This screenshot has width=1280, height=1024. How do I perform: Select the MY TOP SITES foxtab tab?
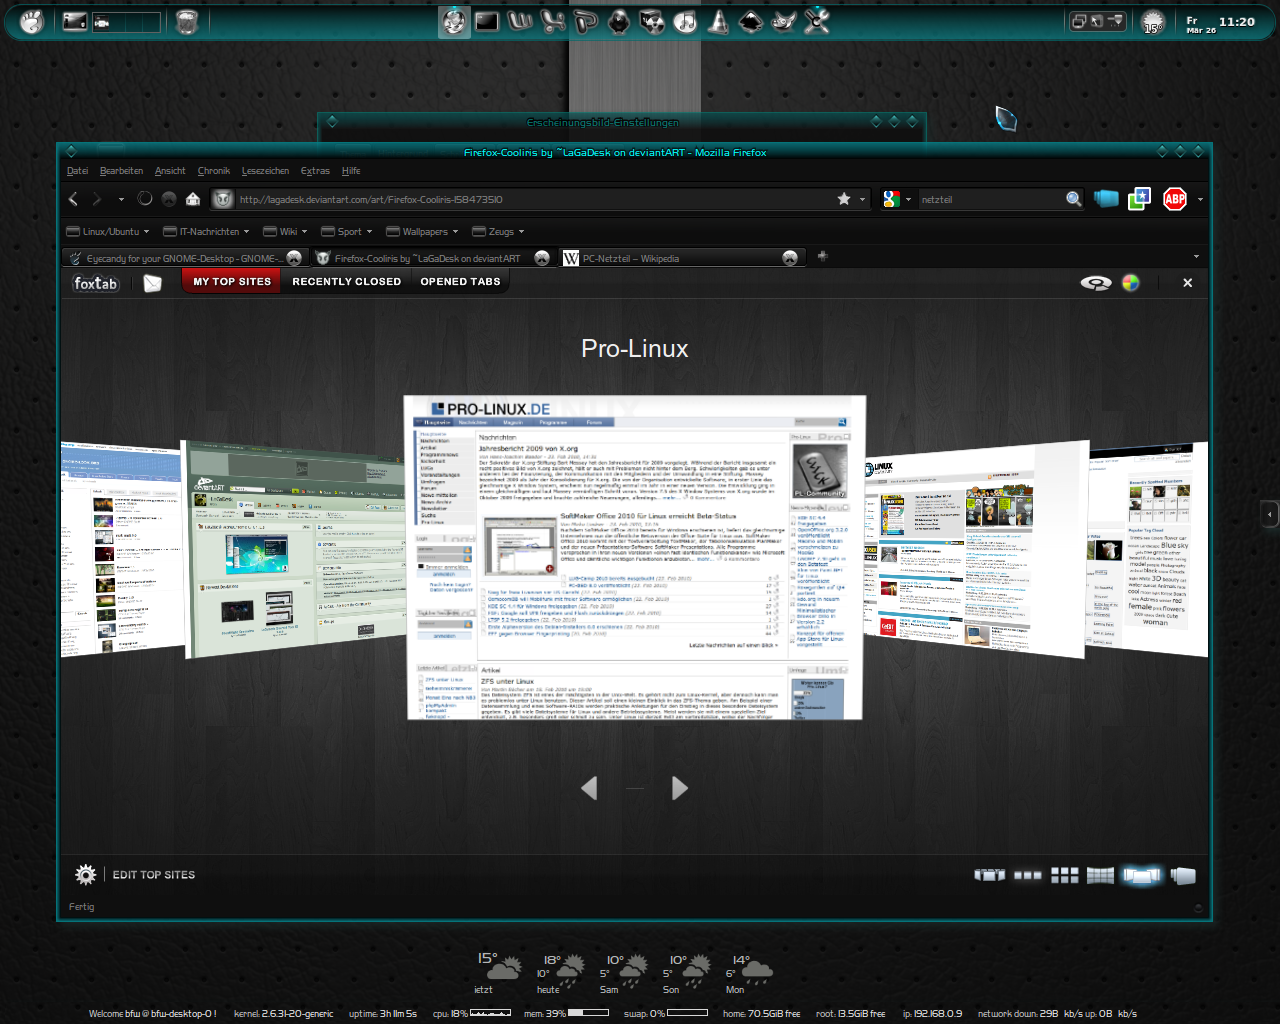[232, 282]
